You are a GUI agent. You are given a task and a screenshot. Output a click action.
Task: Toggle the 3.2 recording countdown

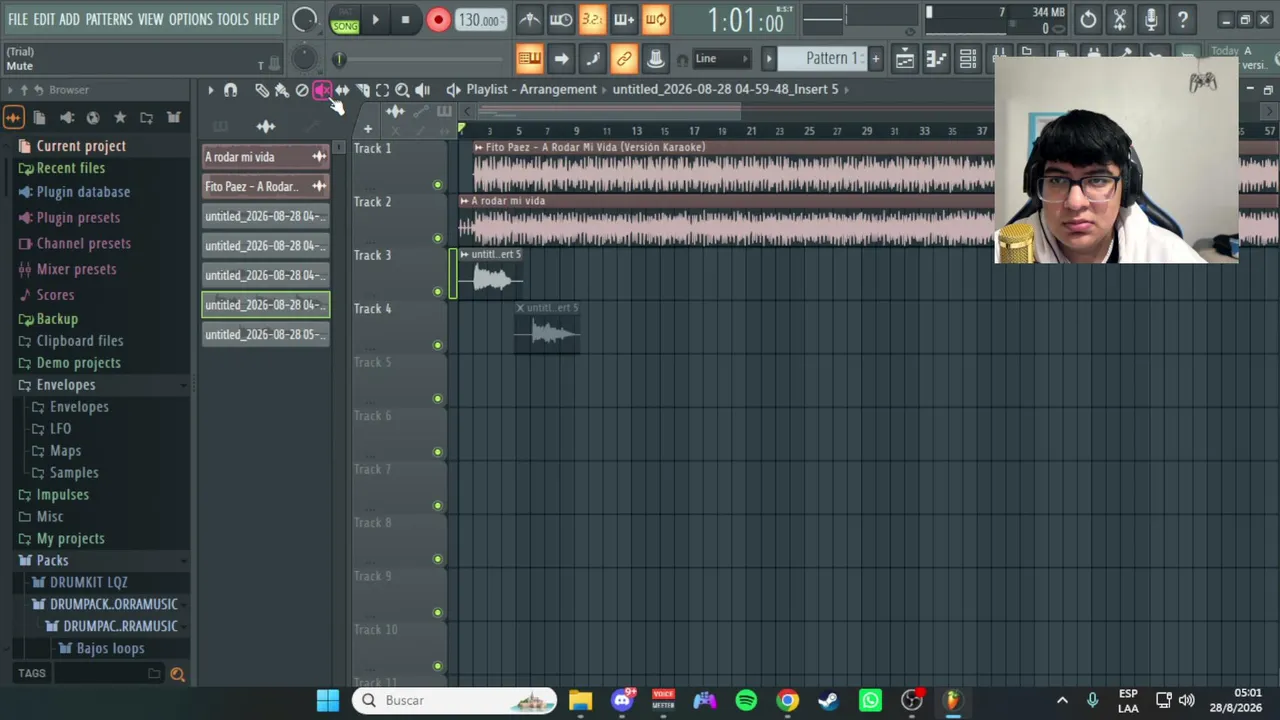[x=592, y=19]
